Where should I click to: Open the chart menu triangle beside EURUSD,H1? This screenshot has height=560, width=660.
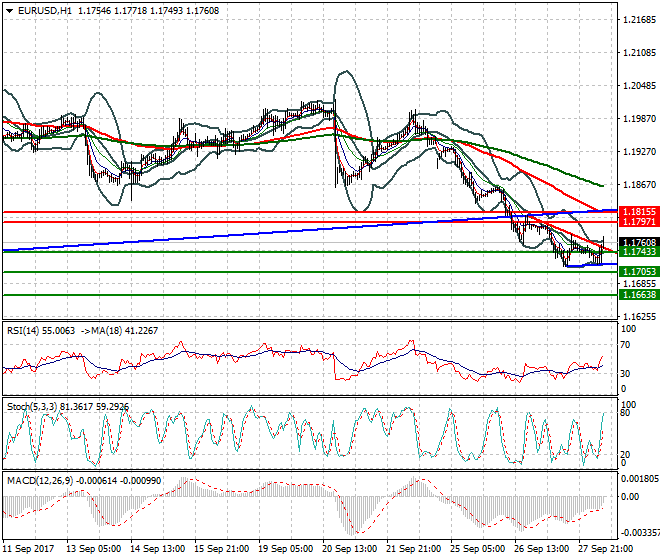[9, 11]
